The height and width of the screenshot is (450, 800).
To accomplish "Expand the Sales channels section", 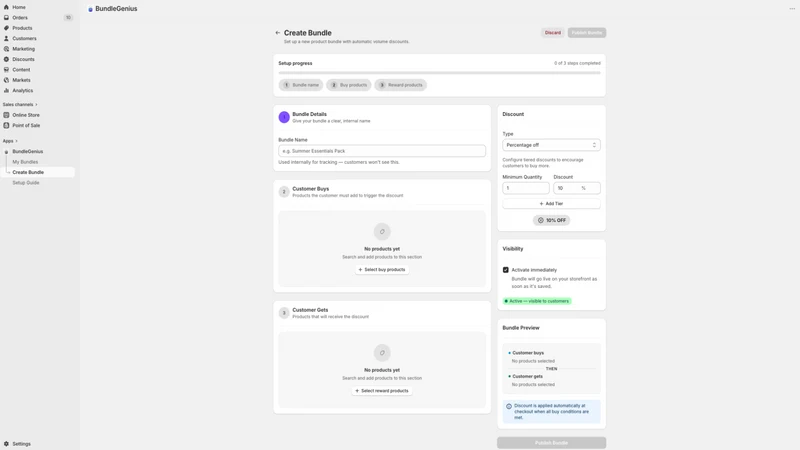I will pos(20,105).
